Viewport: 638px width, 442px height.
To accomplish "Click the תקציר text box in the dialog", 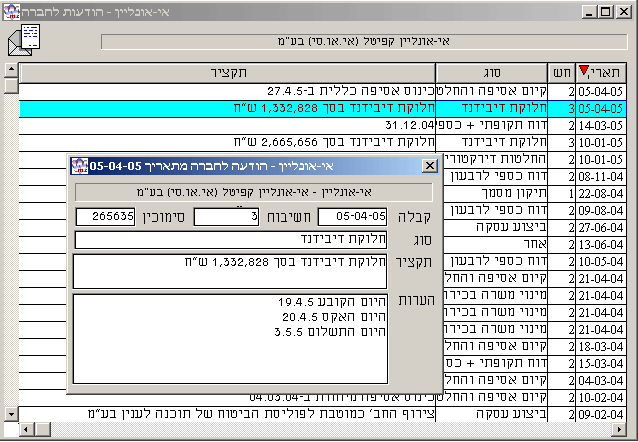I will pos(230,271).
